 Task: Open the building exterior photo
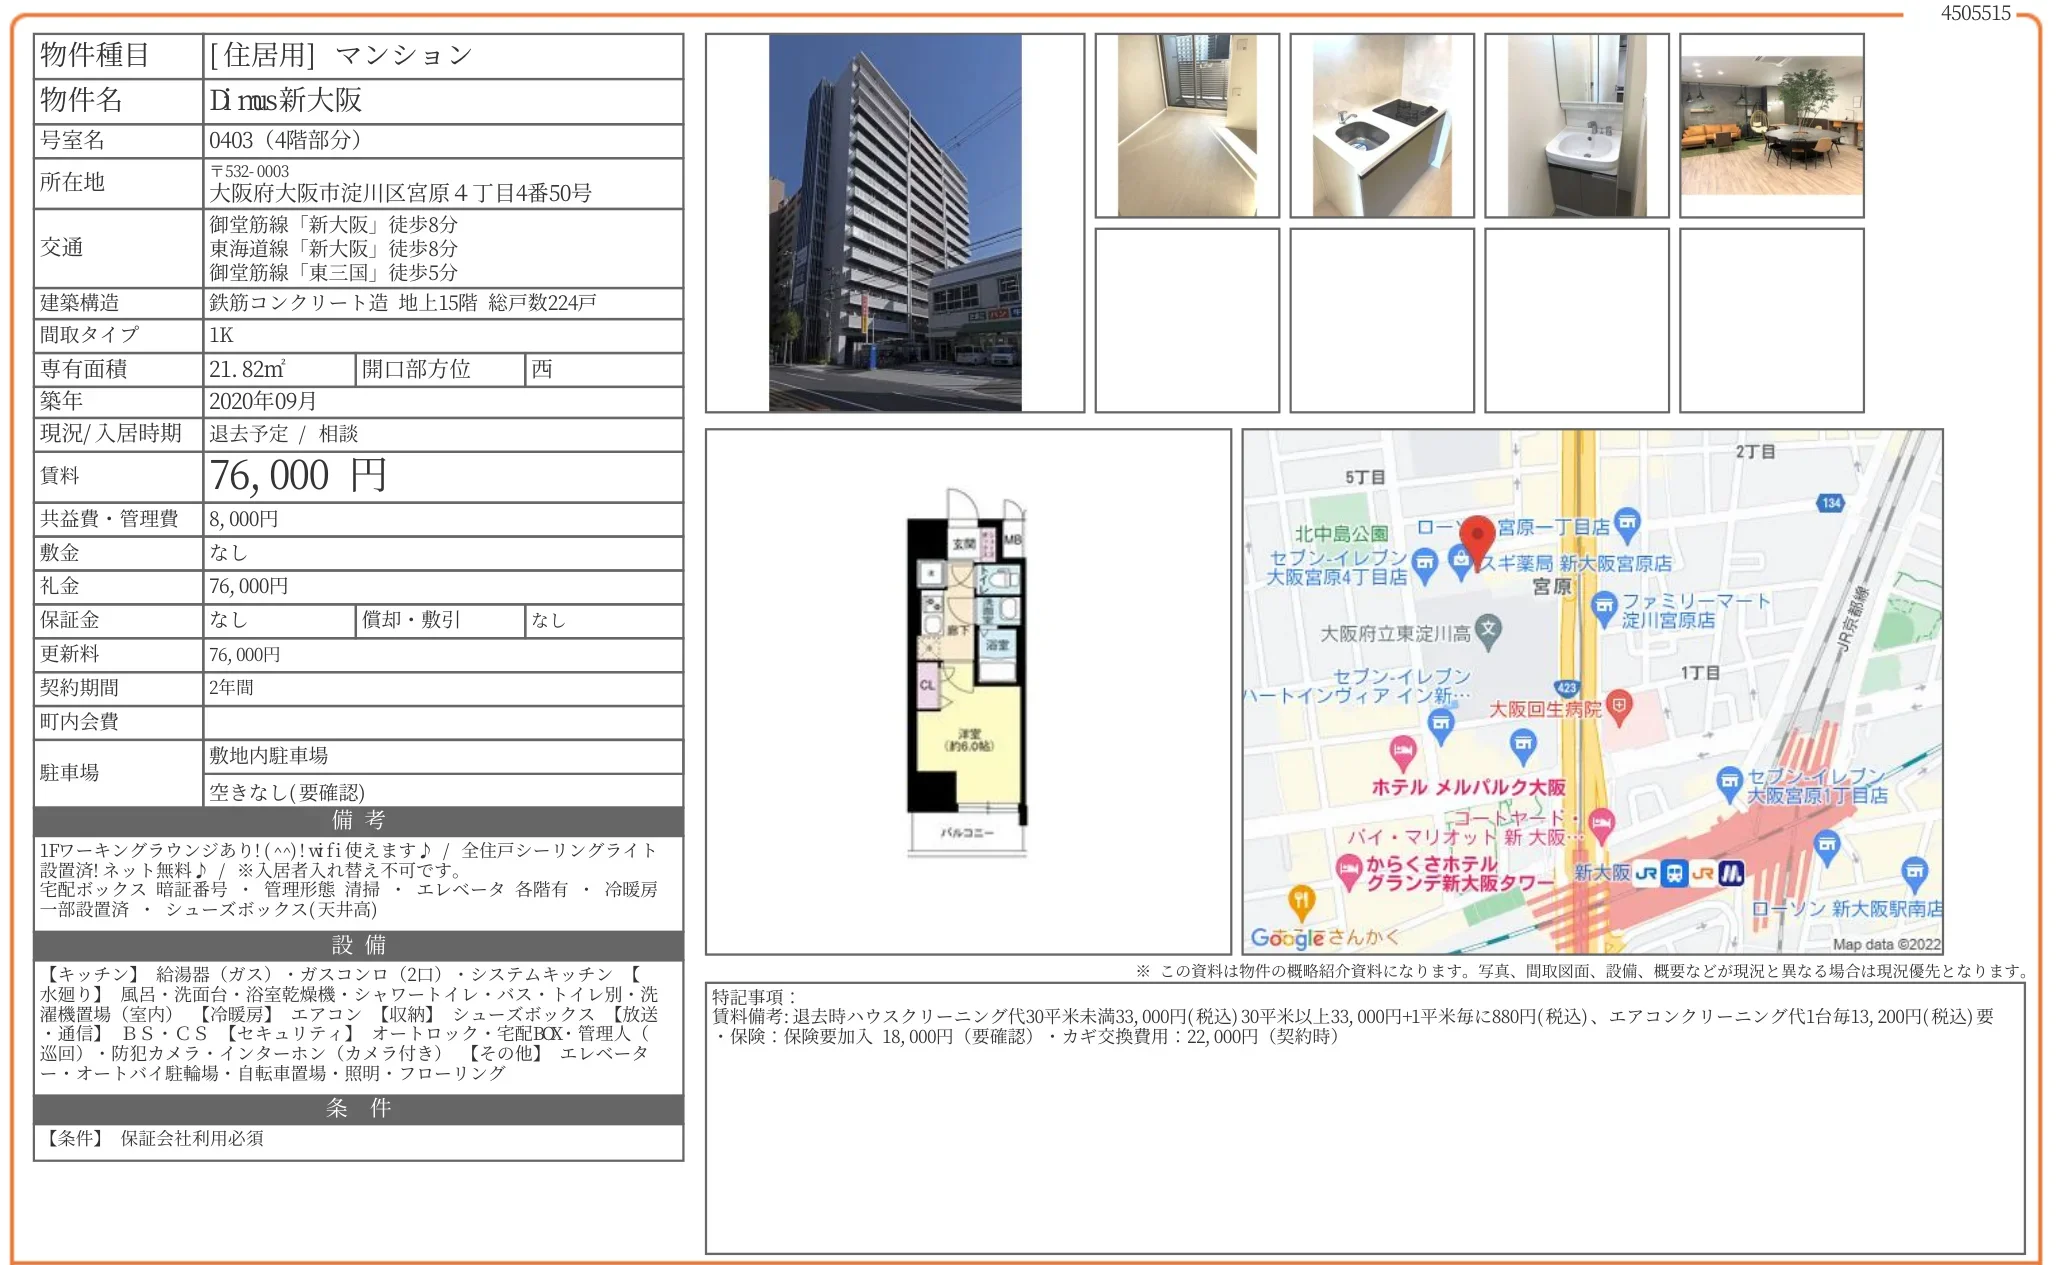pos(894,223)
